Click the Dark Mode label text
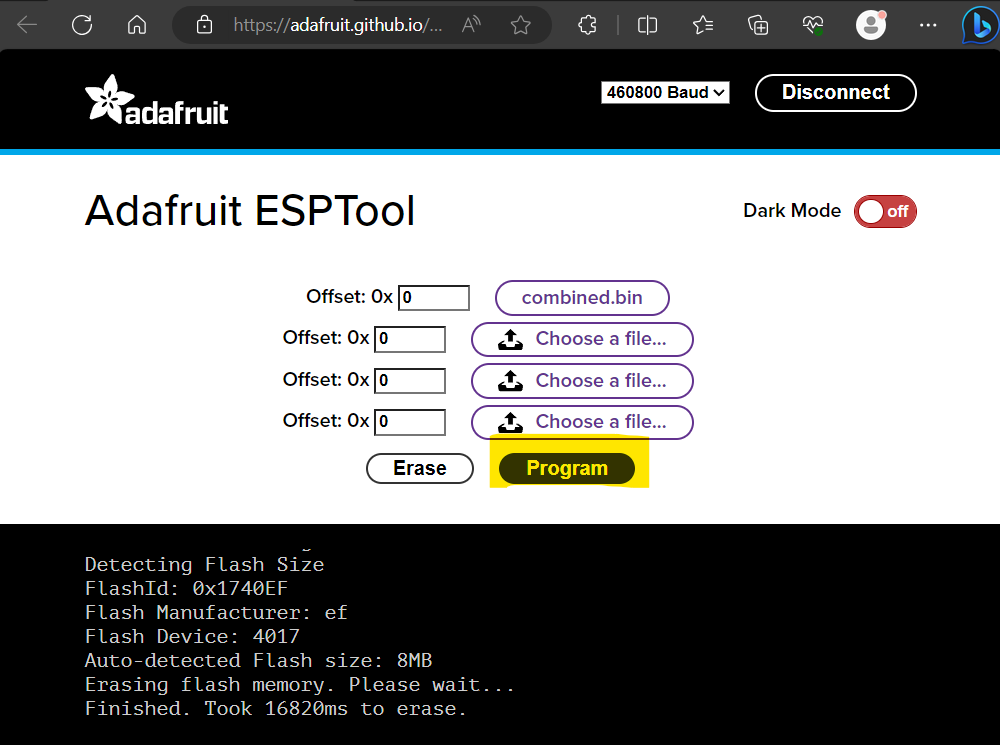The image size is (1000, 748). tap(792, 211)
